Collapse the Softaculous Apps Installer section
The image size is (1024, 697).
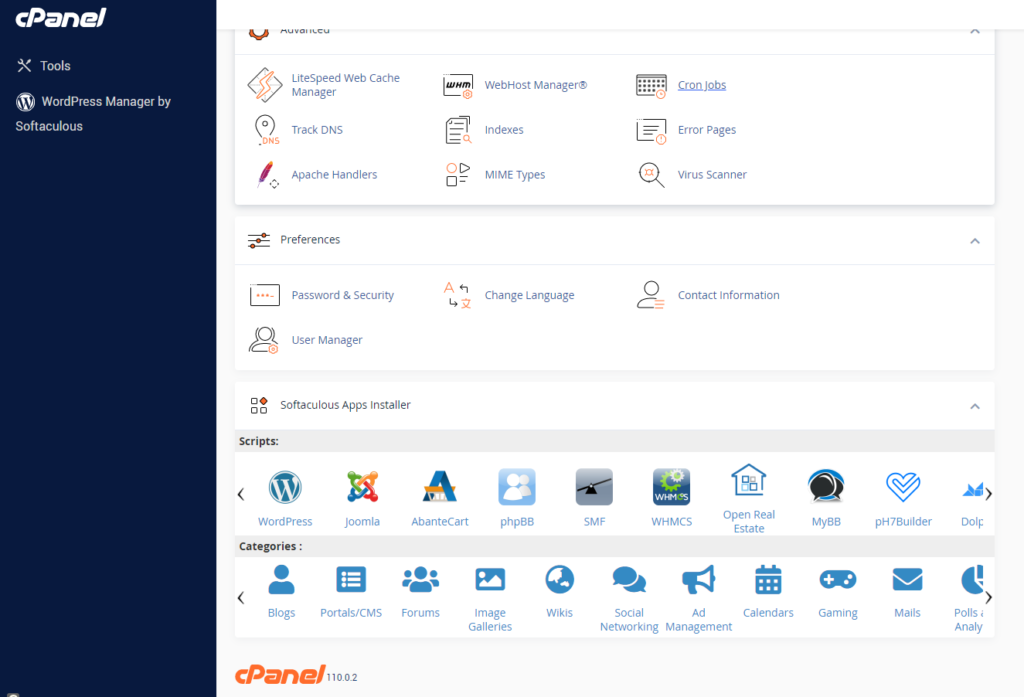[x=975, y=406]
